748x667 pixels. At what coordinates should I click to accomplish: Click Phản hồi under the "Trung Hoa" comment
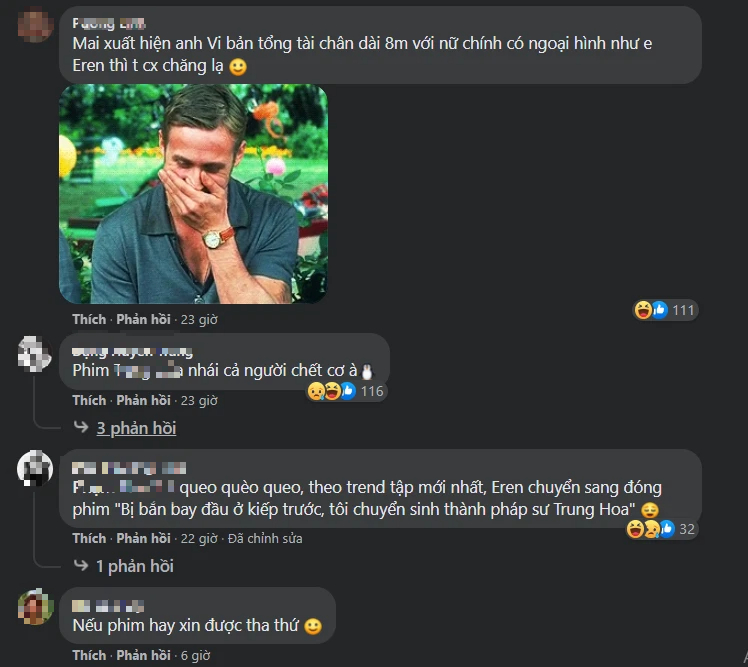point(145,538)
